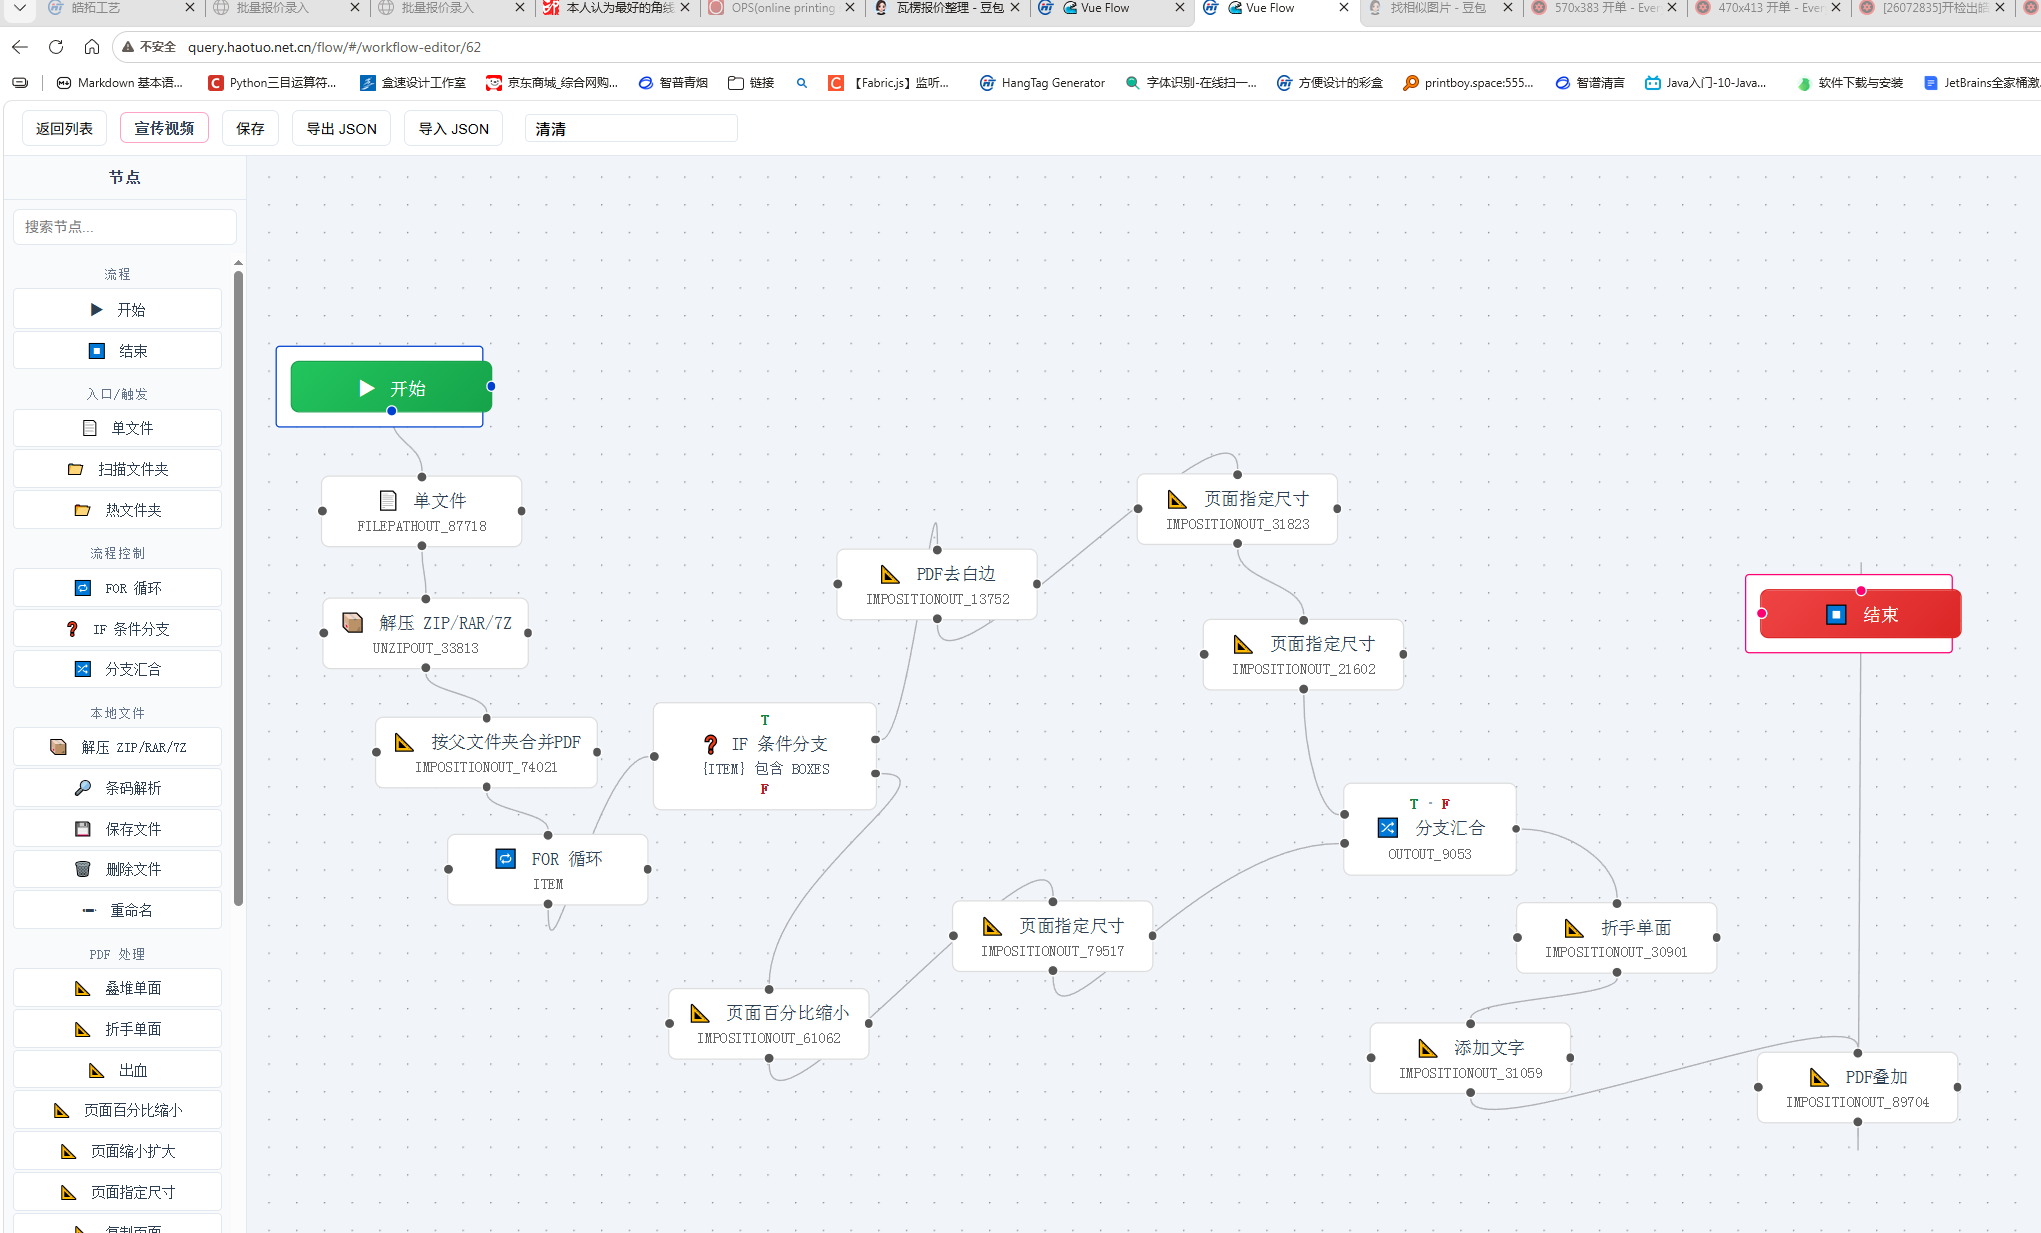The height and width of the screenshot is (1233, 2041).
Task: Click the 导出 JSON button
Action: (341, 128)
